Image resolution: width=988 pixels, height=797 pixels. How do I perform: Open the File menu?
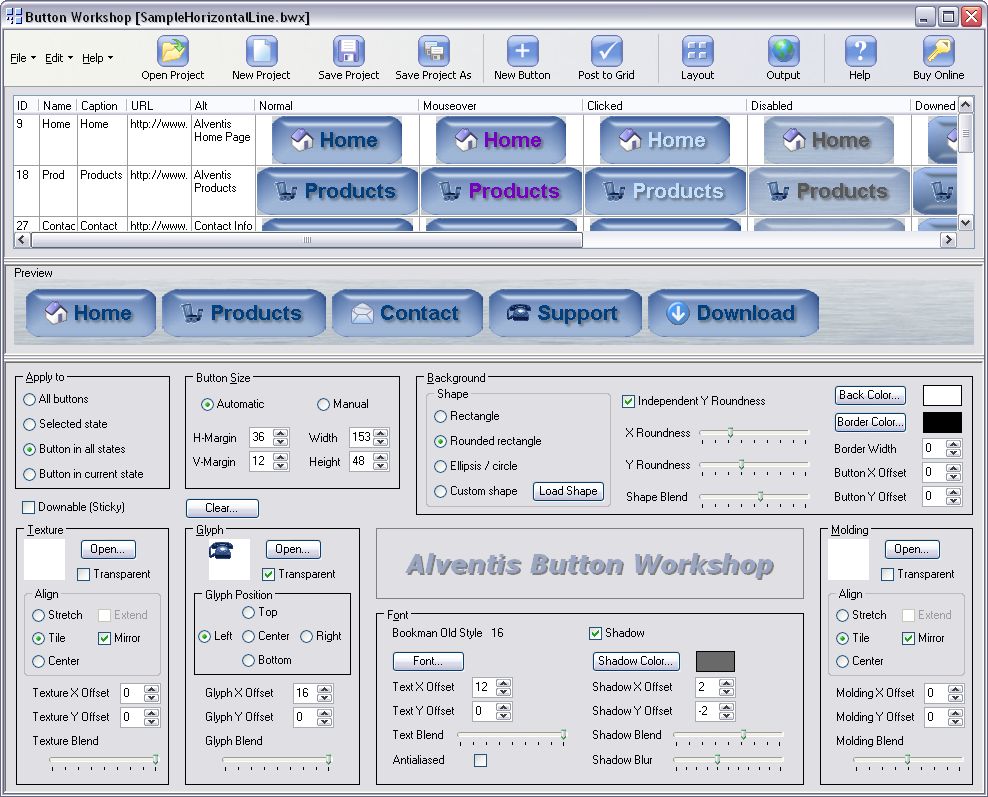[x=22, y=58]
